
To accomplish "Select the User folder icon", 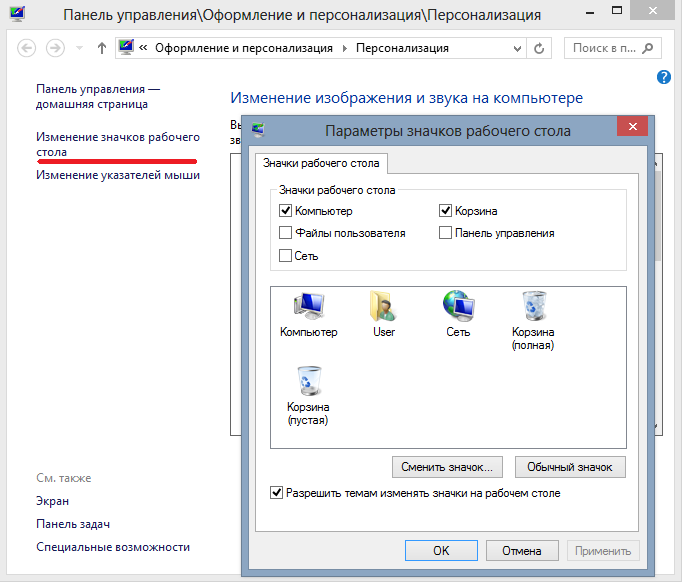I will pos(383,314).
